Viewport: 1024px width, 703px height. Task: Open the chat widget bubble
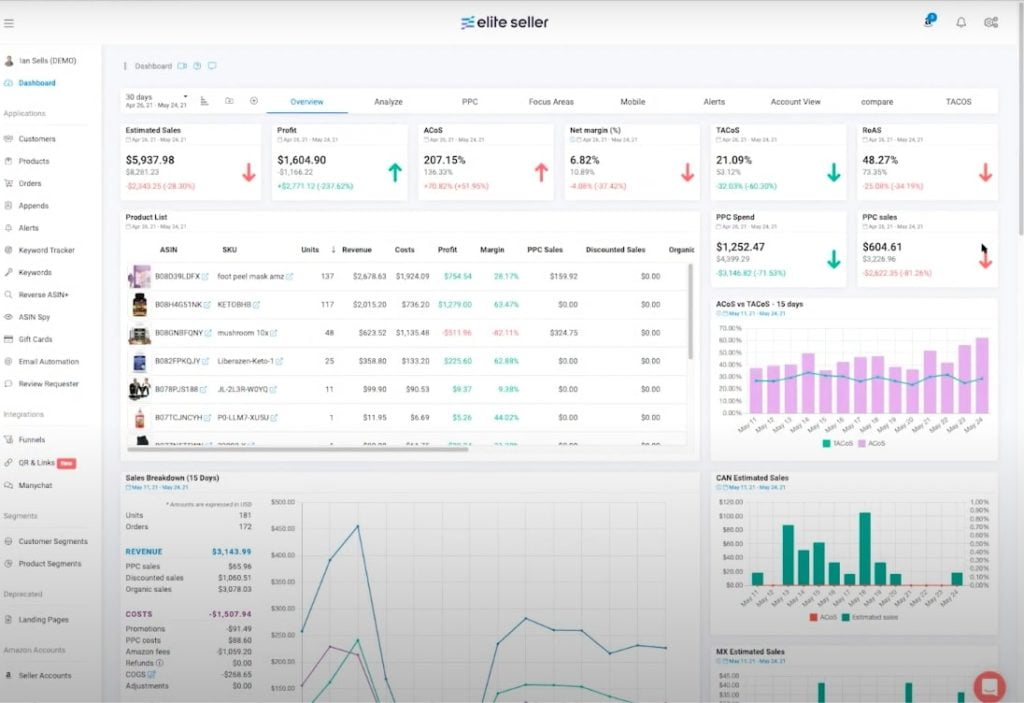989,686
